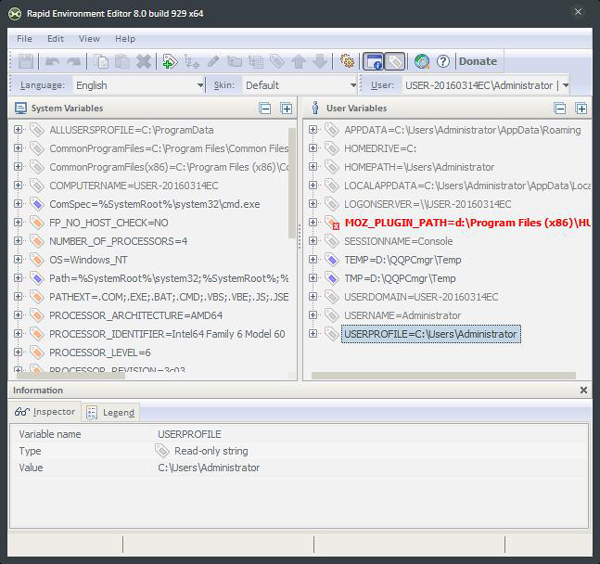Collapse all System Variables with minus icon
600x564 pixels.
click(265, 108)
